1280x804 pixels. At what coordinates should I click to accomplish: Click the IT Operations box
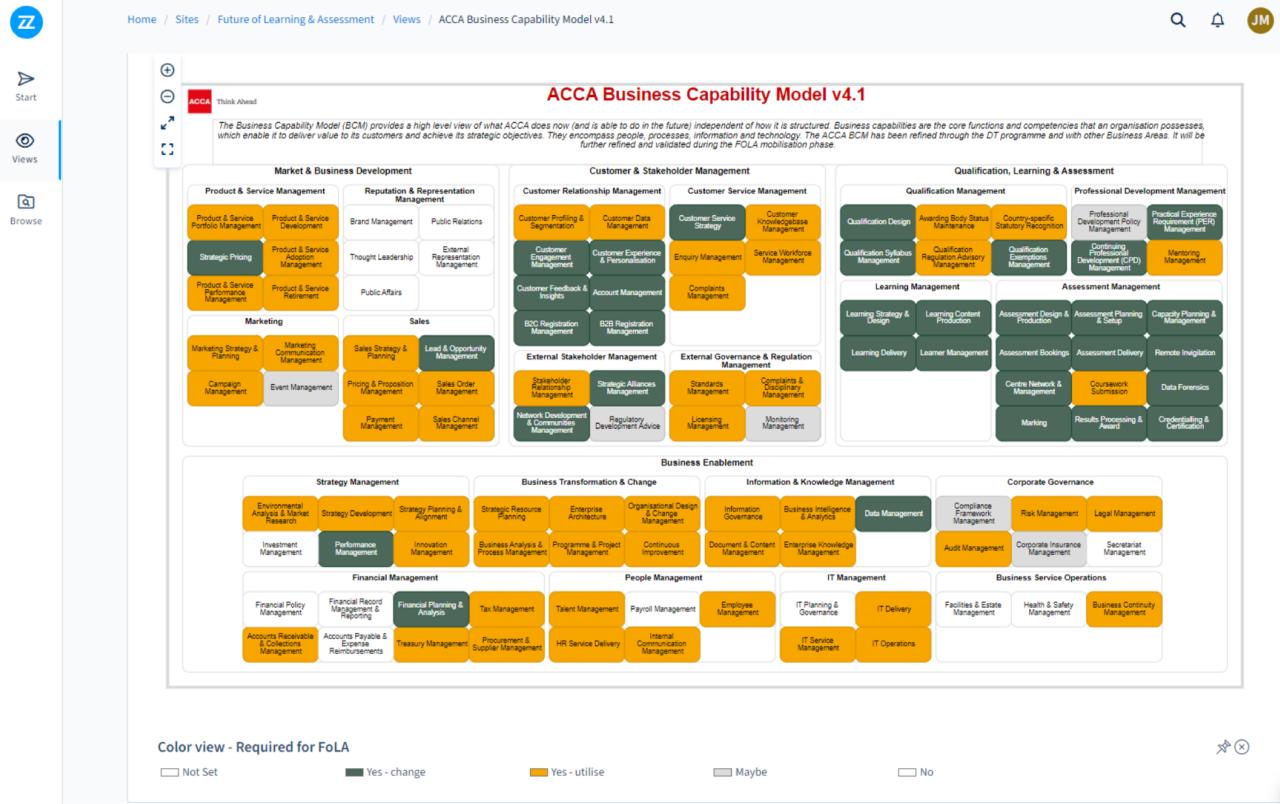click(x=894, y=644)
